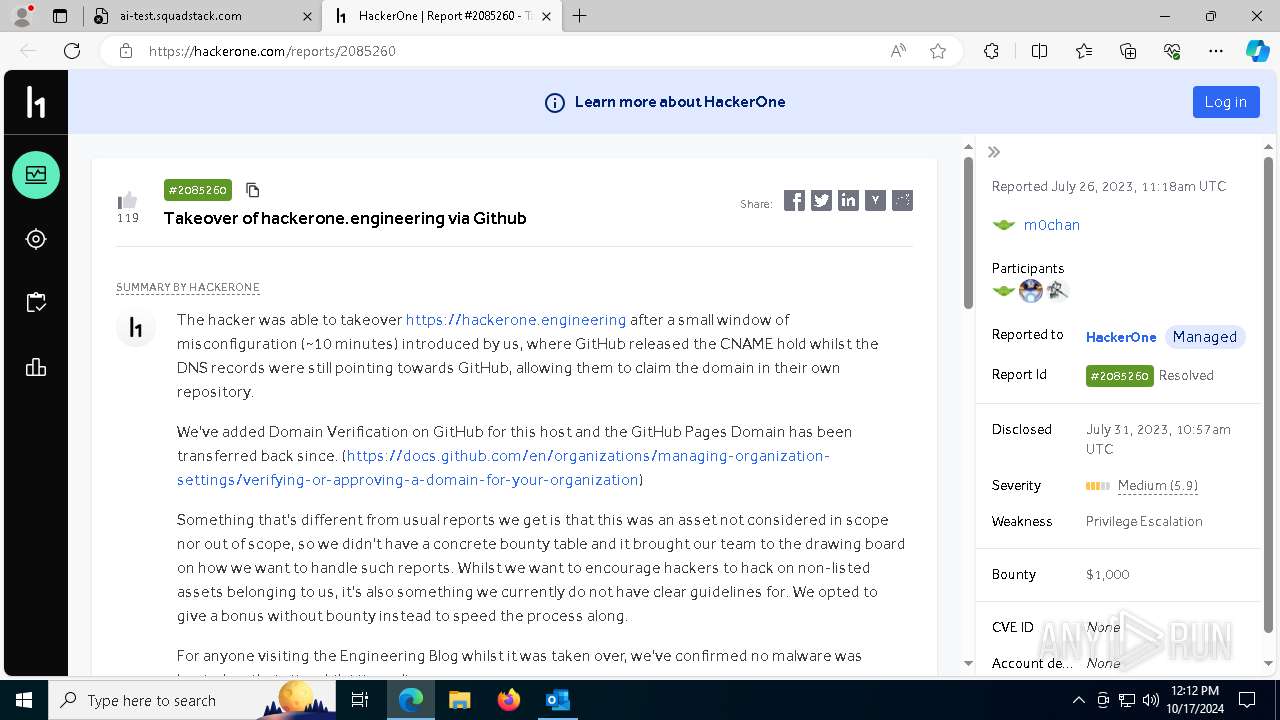Image resolution: width=1280 pixels, height=720 pixels.
Task: Click taskbar search box
Action: [x=192, y=700]
